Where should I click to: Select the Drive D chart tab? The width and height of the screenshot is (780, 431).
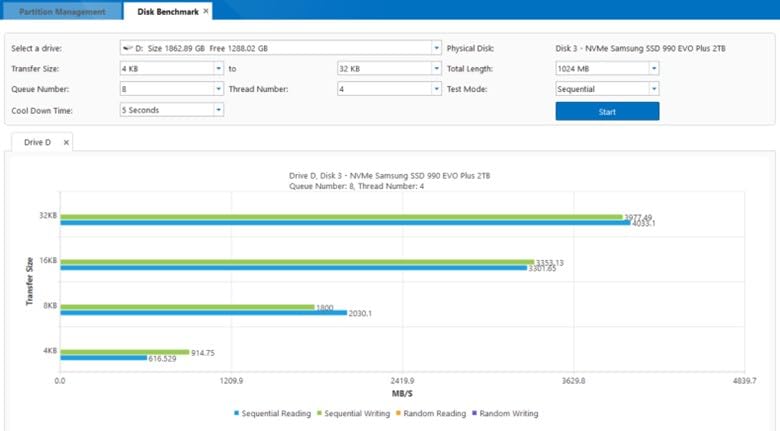click(40, 143)
